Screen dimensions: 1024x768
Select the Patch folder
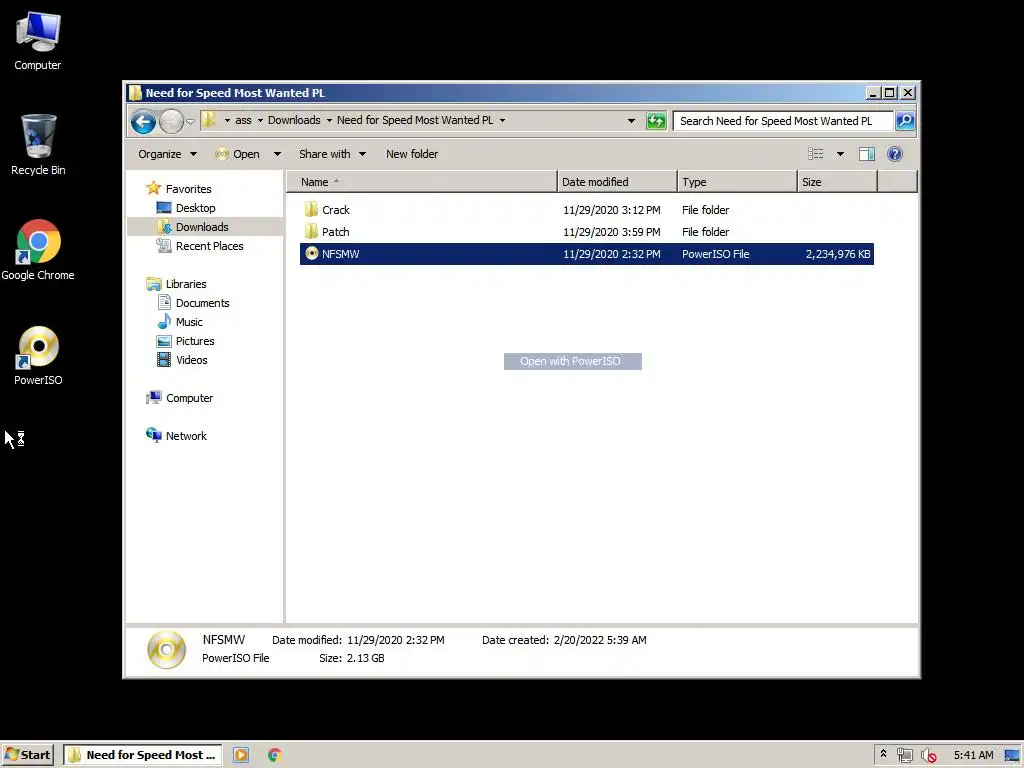(335, 232)
